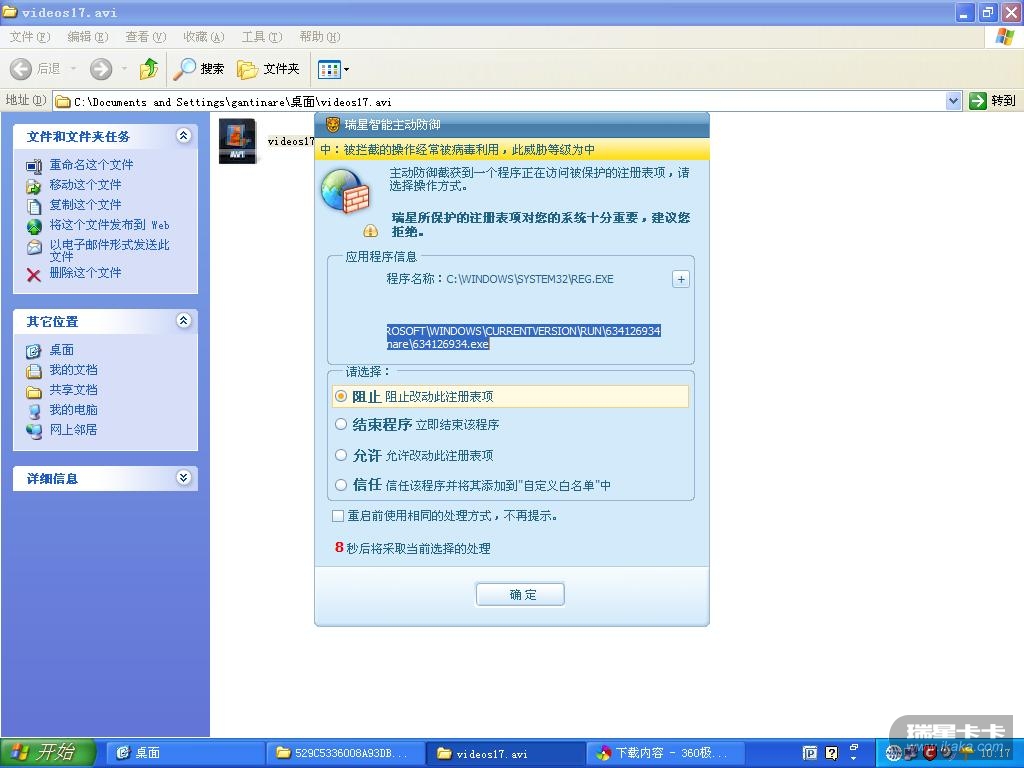This screenshot has width=1024, height=768.
Task: Click the 转到 go button
Action: point(993,101)
